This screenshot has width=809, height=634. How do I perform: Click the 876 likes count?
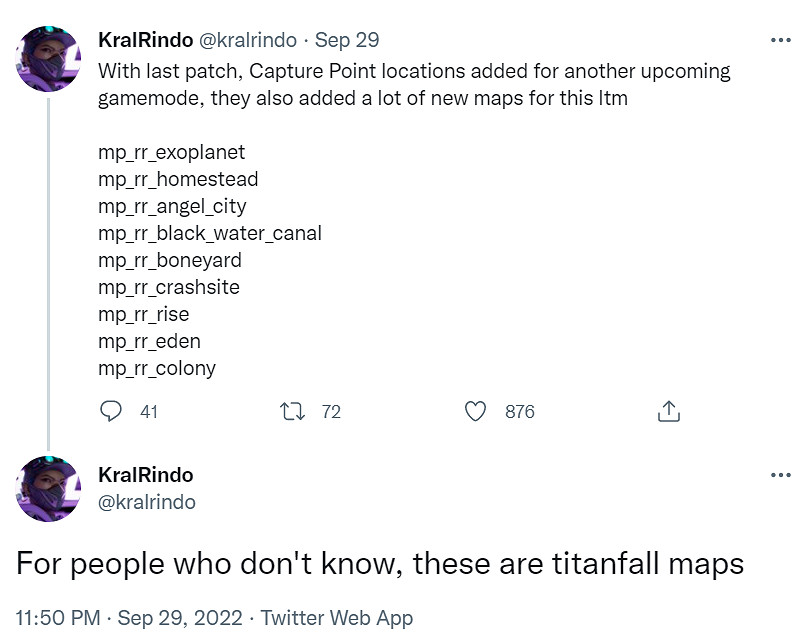click(520, 411)
